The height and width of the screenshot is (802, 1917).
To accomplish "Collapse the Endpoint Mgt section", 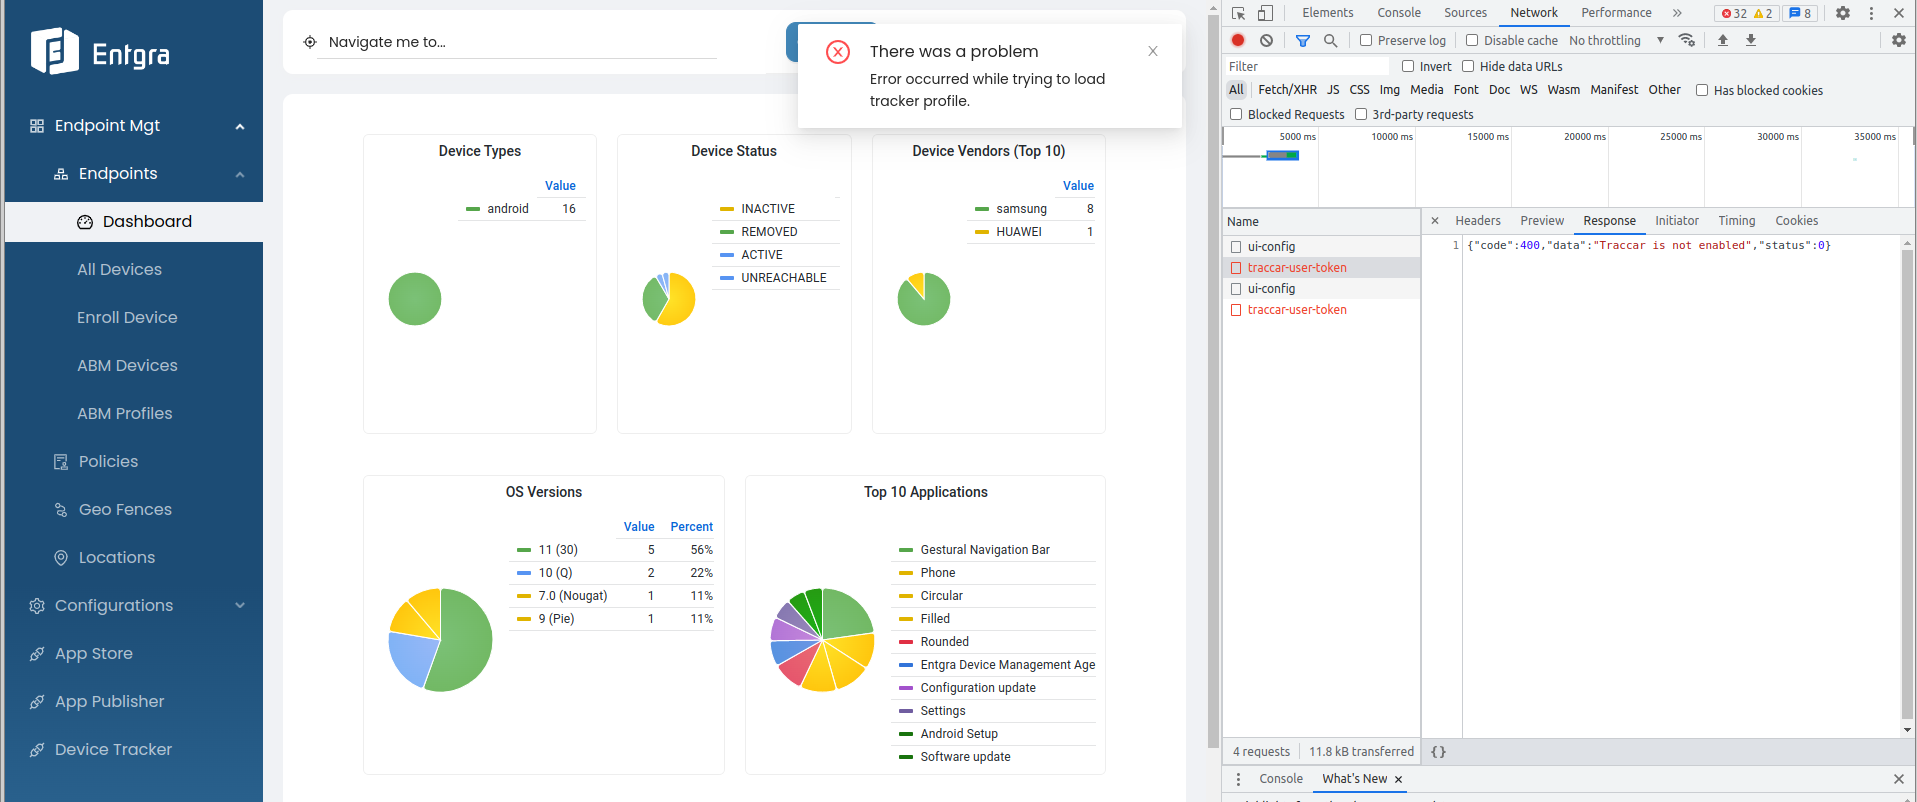I will [x=239, y=126].
